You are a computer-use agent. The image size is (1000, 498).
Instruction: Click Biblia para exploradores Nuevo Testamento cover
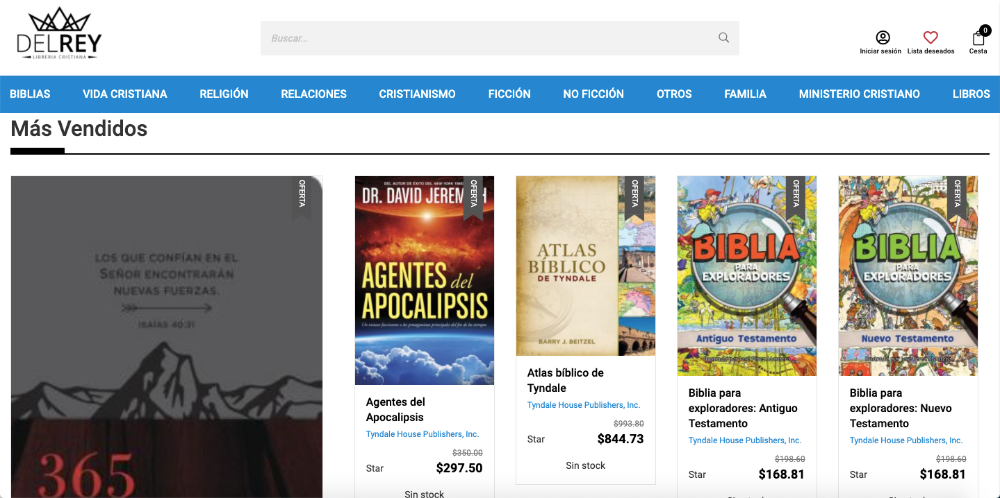[907, 276]
